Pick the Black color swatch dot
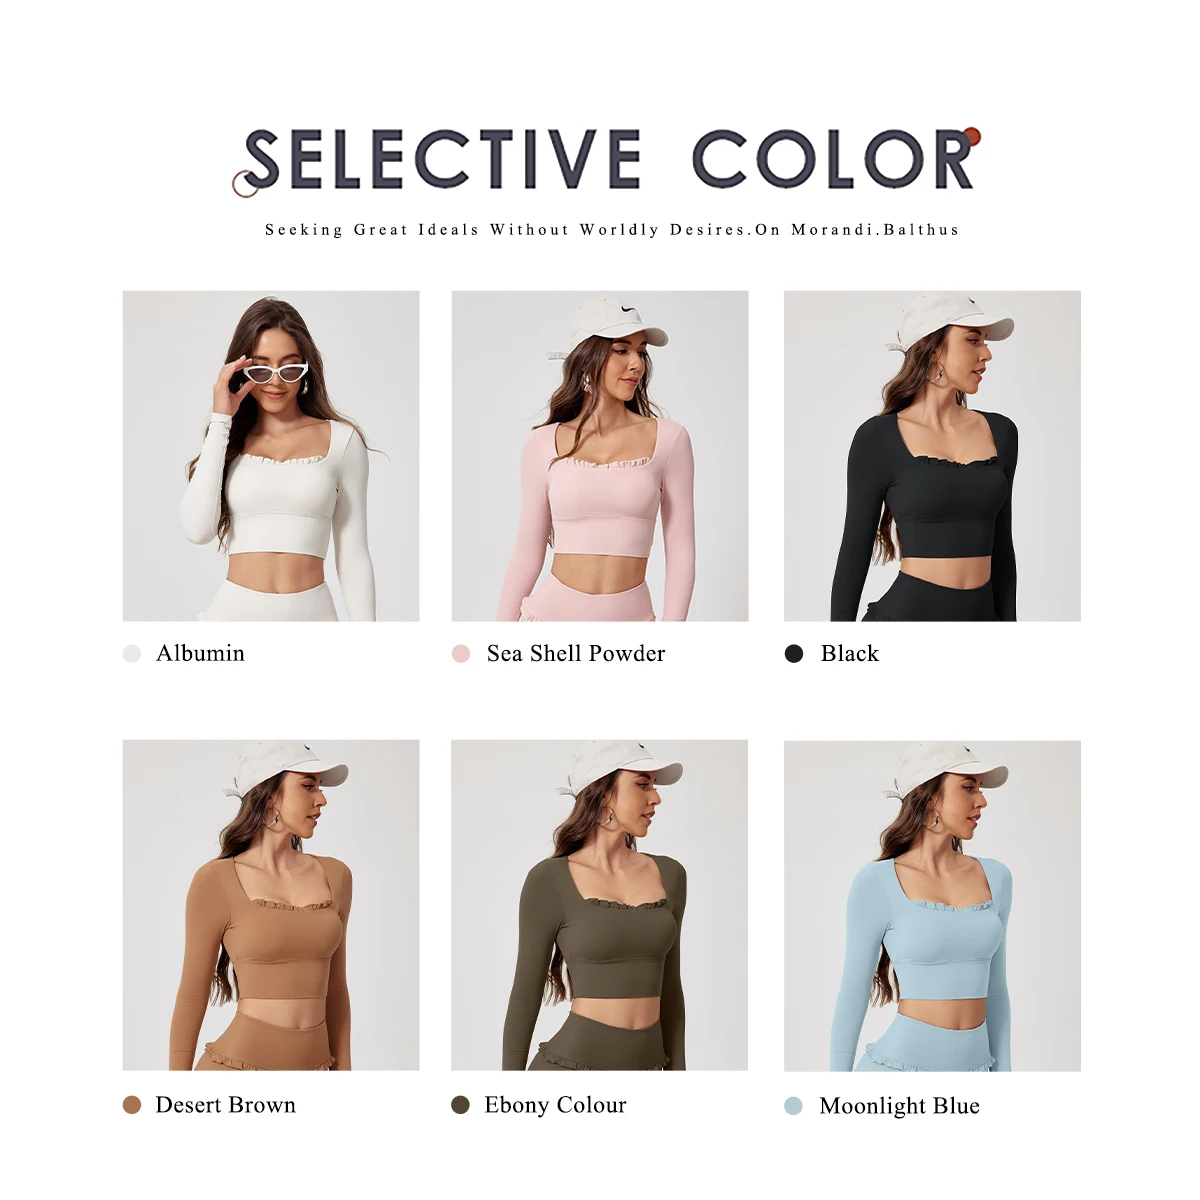Screen dimensions: 1200x1200 click(x=794, y=654)
